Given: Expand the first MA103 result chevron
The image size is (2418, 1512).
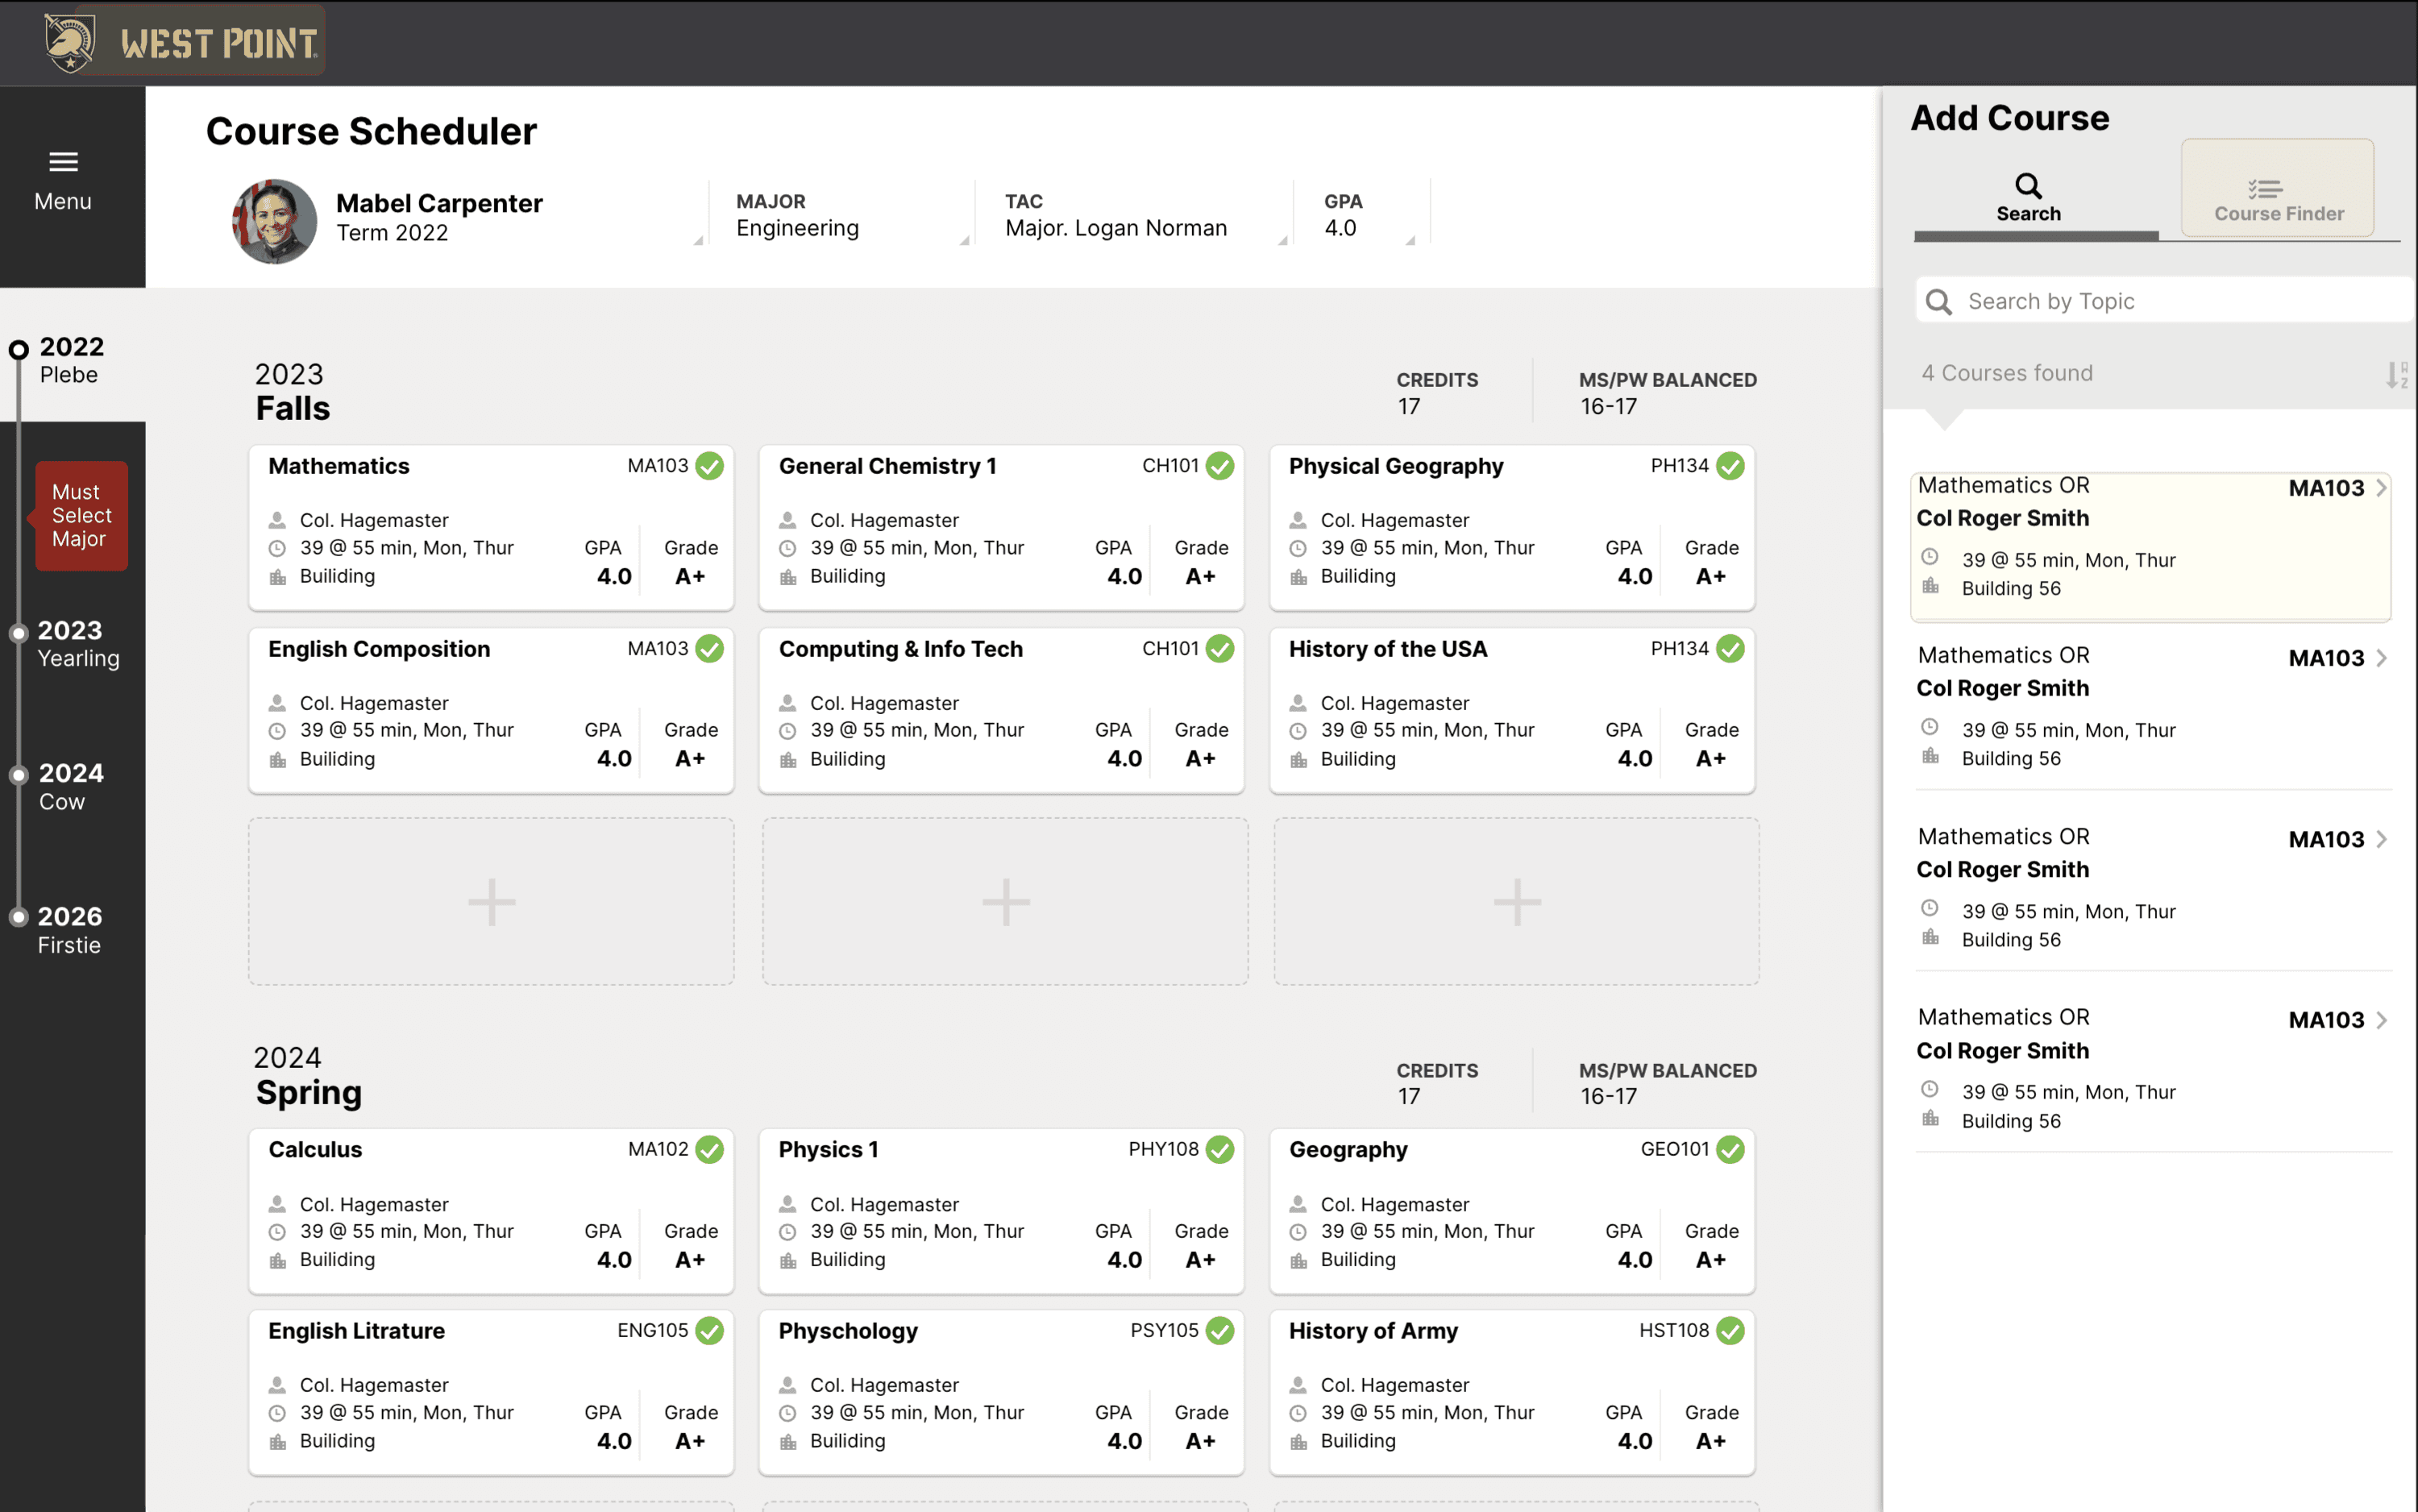Looking at the screenshot, I should [2381, 488].
